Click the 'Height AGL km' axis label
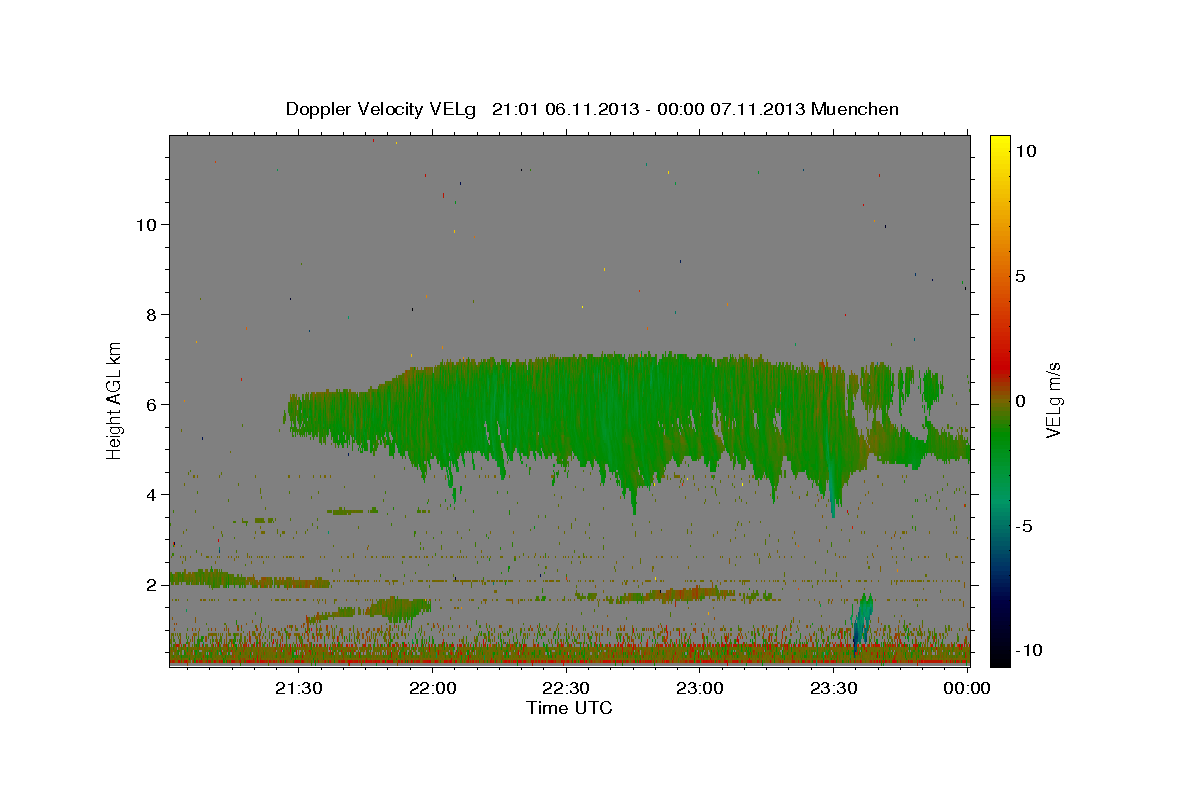The image size is (1200, 800). point(115,401)
